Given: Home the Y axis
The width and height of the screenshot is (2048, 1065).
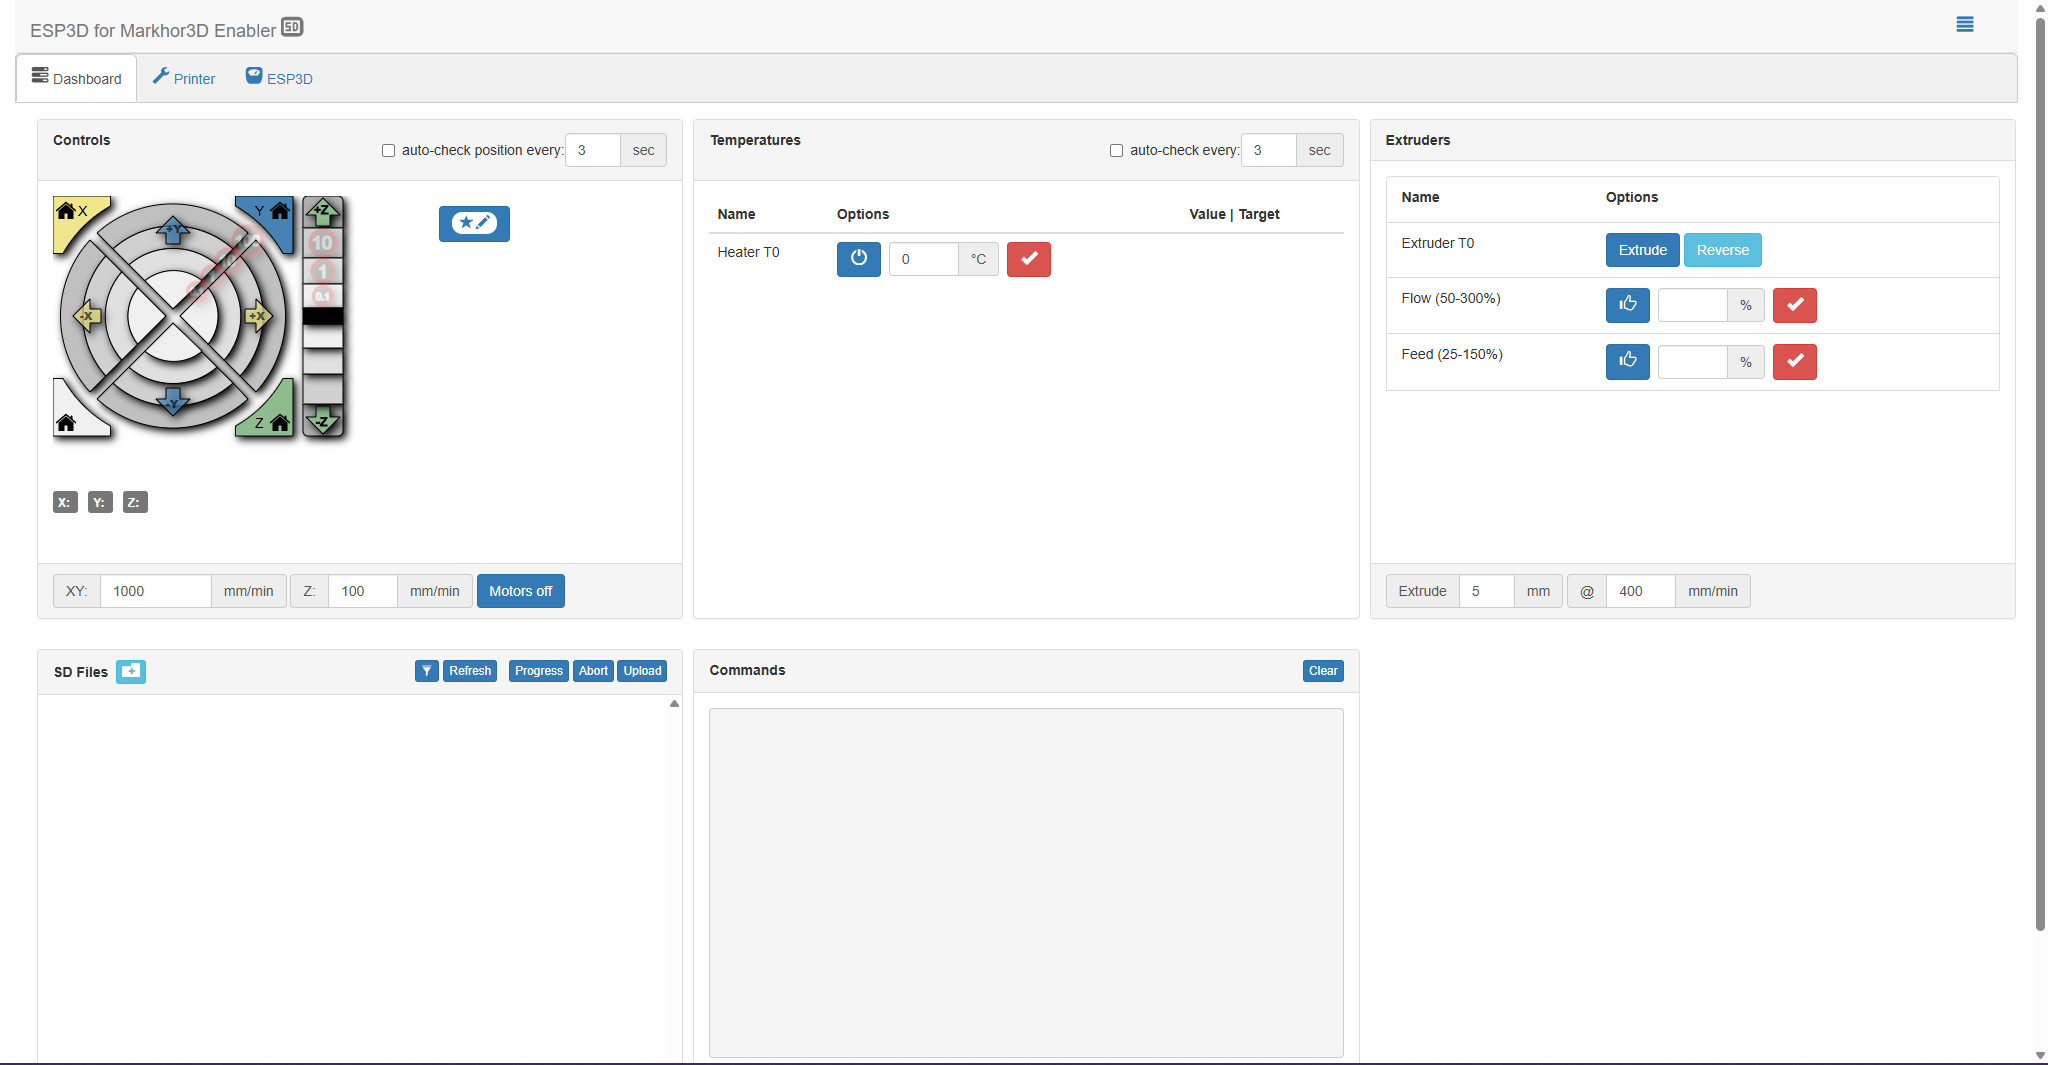Looking at the screenshot, I should 274,213.
